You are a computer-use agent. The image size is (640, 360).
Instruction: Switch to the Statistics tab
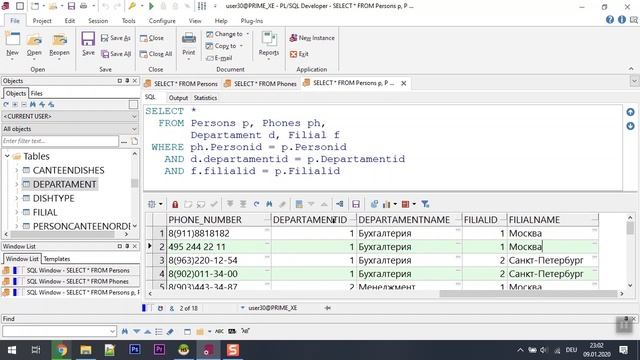point(205,98)
